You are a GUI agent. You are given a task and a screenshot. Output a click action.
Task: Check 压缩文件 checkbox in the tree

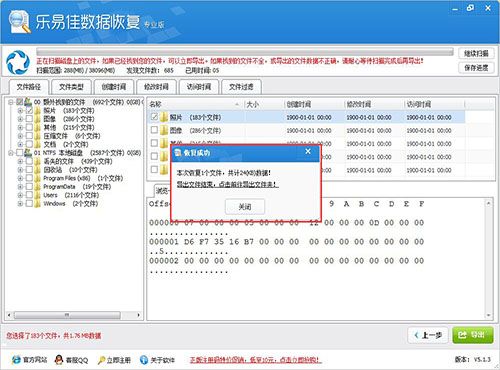(29, 136)
